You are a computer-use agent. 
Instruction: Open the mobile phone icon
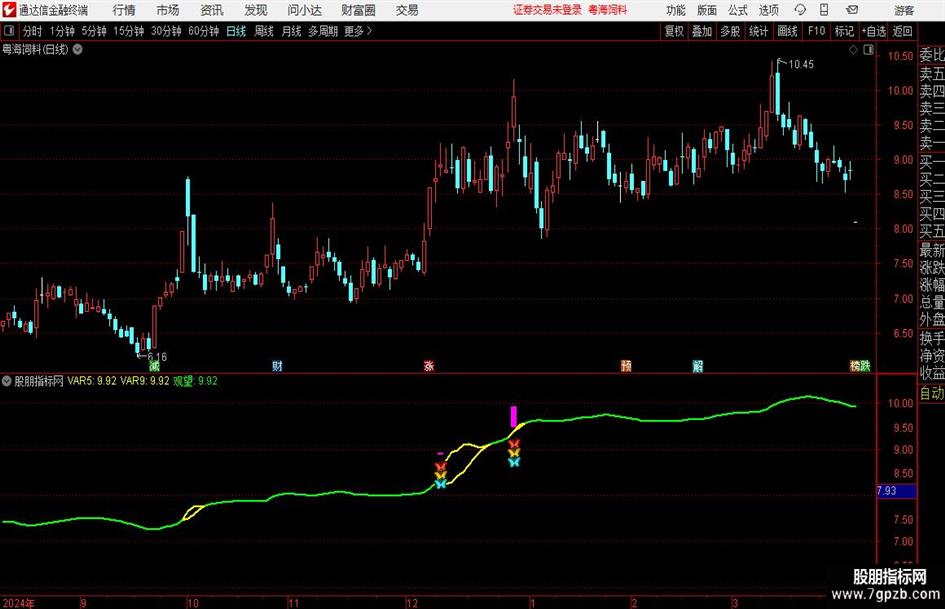(x=824, y=10)
